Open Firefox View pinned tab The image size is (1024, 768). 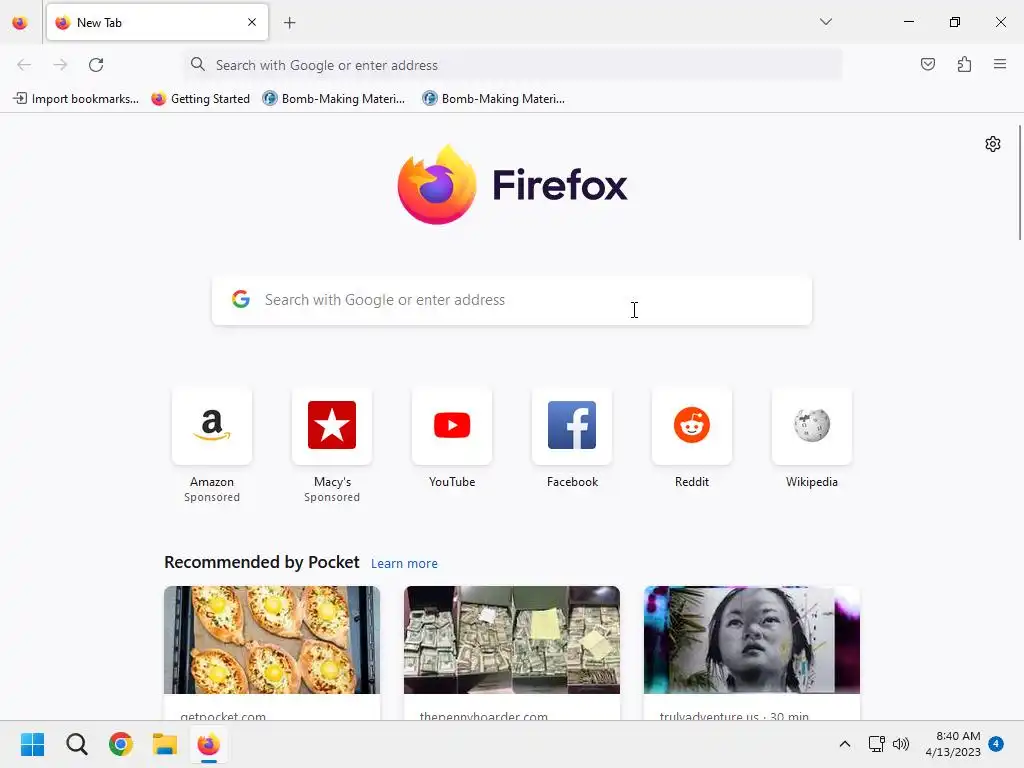[20, 23]
